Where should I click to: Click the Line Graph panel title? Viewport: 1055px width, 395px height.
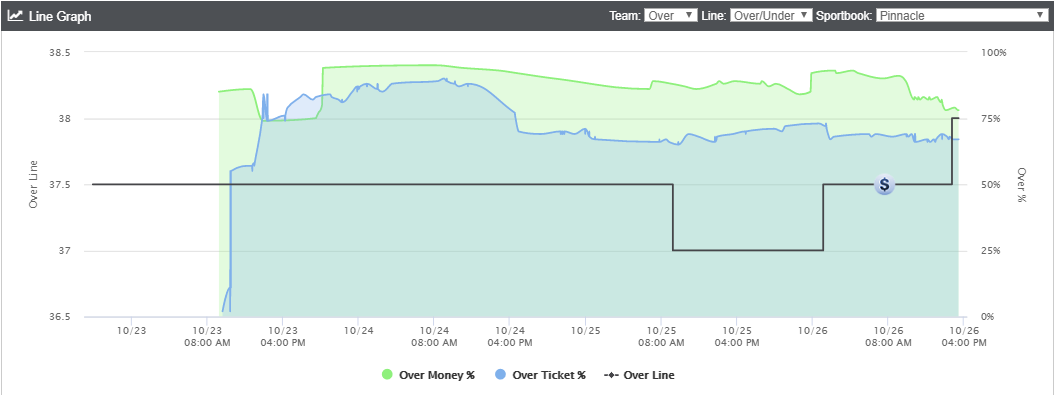pyautogui.click(x=61, y=16)
